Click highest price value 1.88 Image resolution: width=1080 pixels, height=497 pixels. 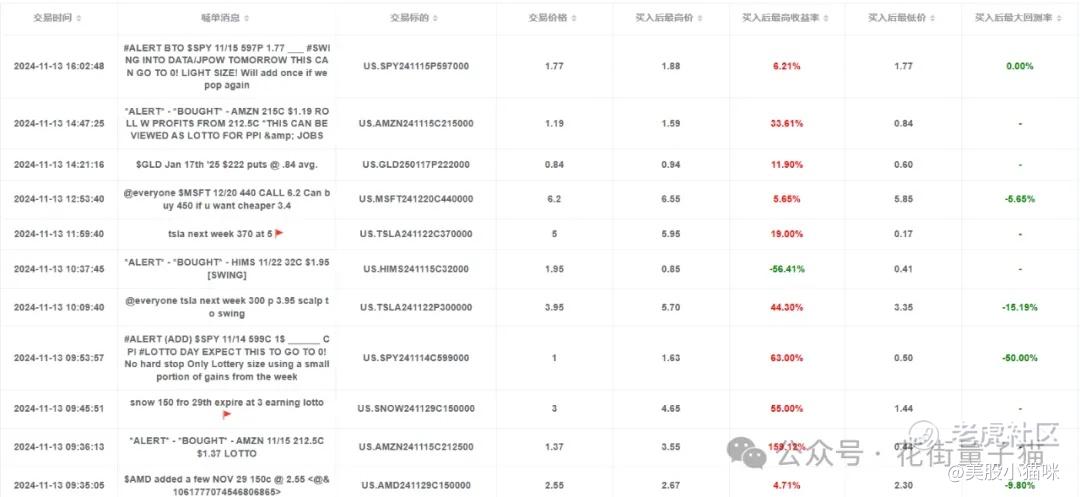coord(670,67)
